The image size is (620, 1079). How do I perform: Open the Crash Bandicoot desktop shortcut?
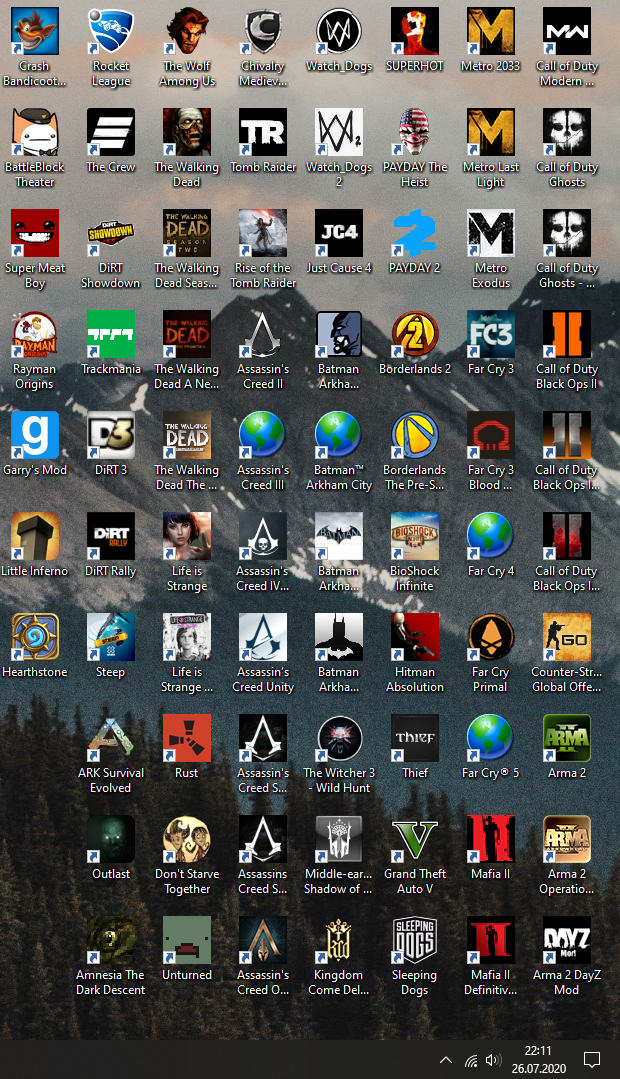click(x=34, y=31)
